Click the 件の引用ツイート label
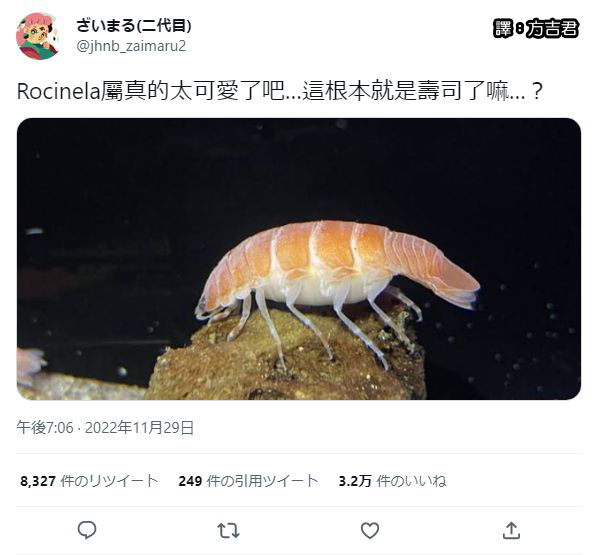The height and width of the screenshot is (555, 598). pyautogui.click(x=263, y=481)
